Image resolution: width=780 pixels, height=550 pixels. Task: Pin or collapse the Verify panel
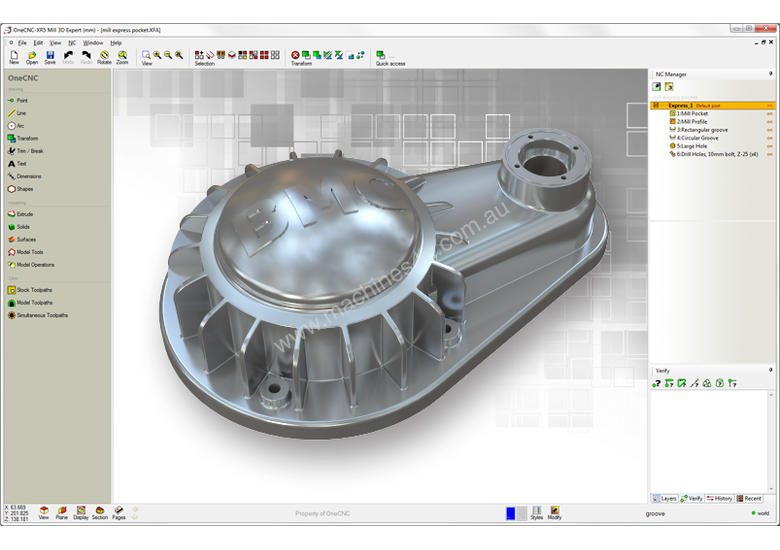[770, 371]
